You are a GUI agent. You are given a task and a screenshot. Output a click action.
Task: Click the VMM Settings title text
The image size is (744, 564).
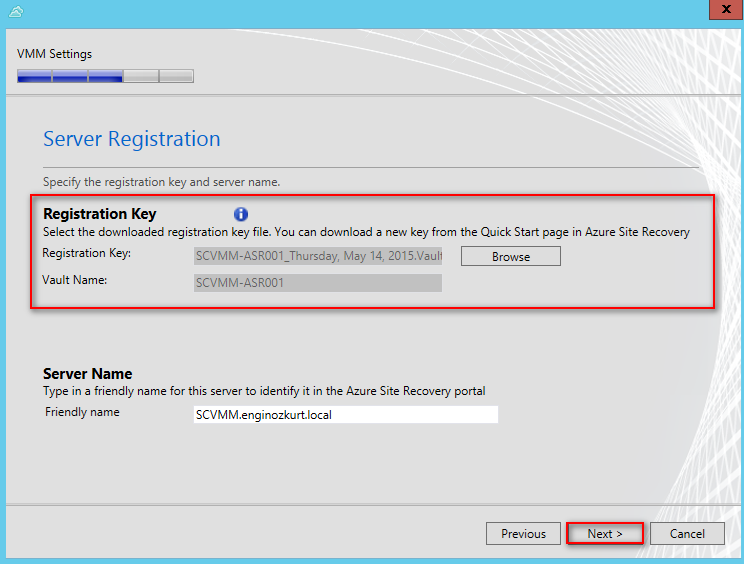55,54
